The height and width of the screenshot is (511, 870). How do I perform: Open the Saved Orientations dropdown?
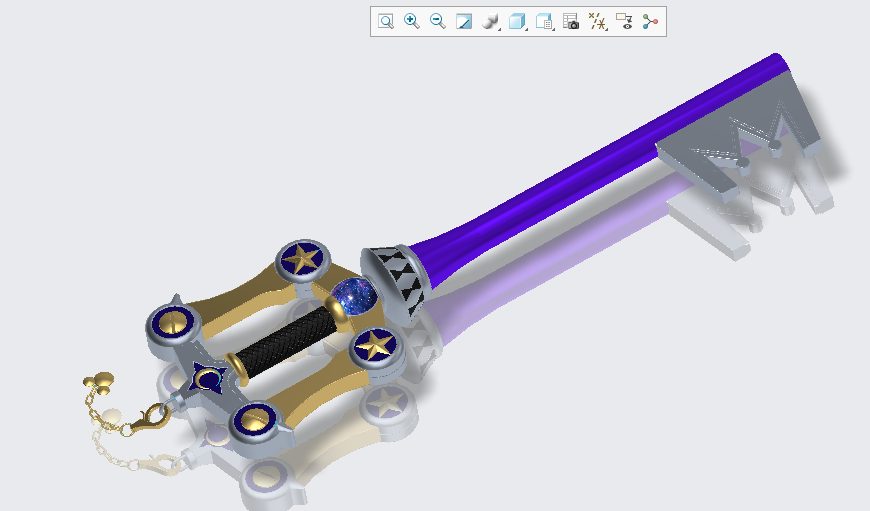coord(544,22)
